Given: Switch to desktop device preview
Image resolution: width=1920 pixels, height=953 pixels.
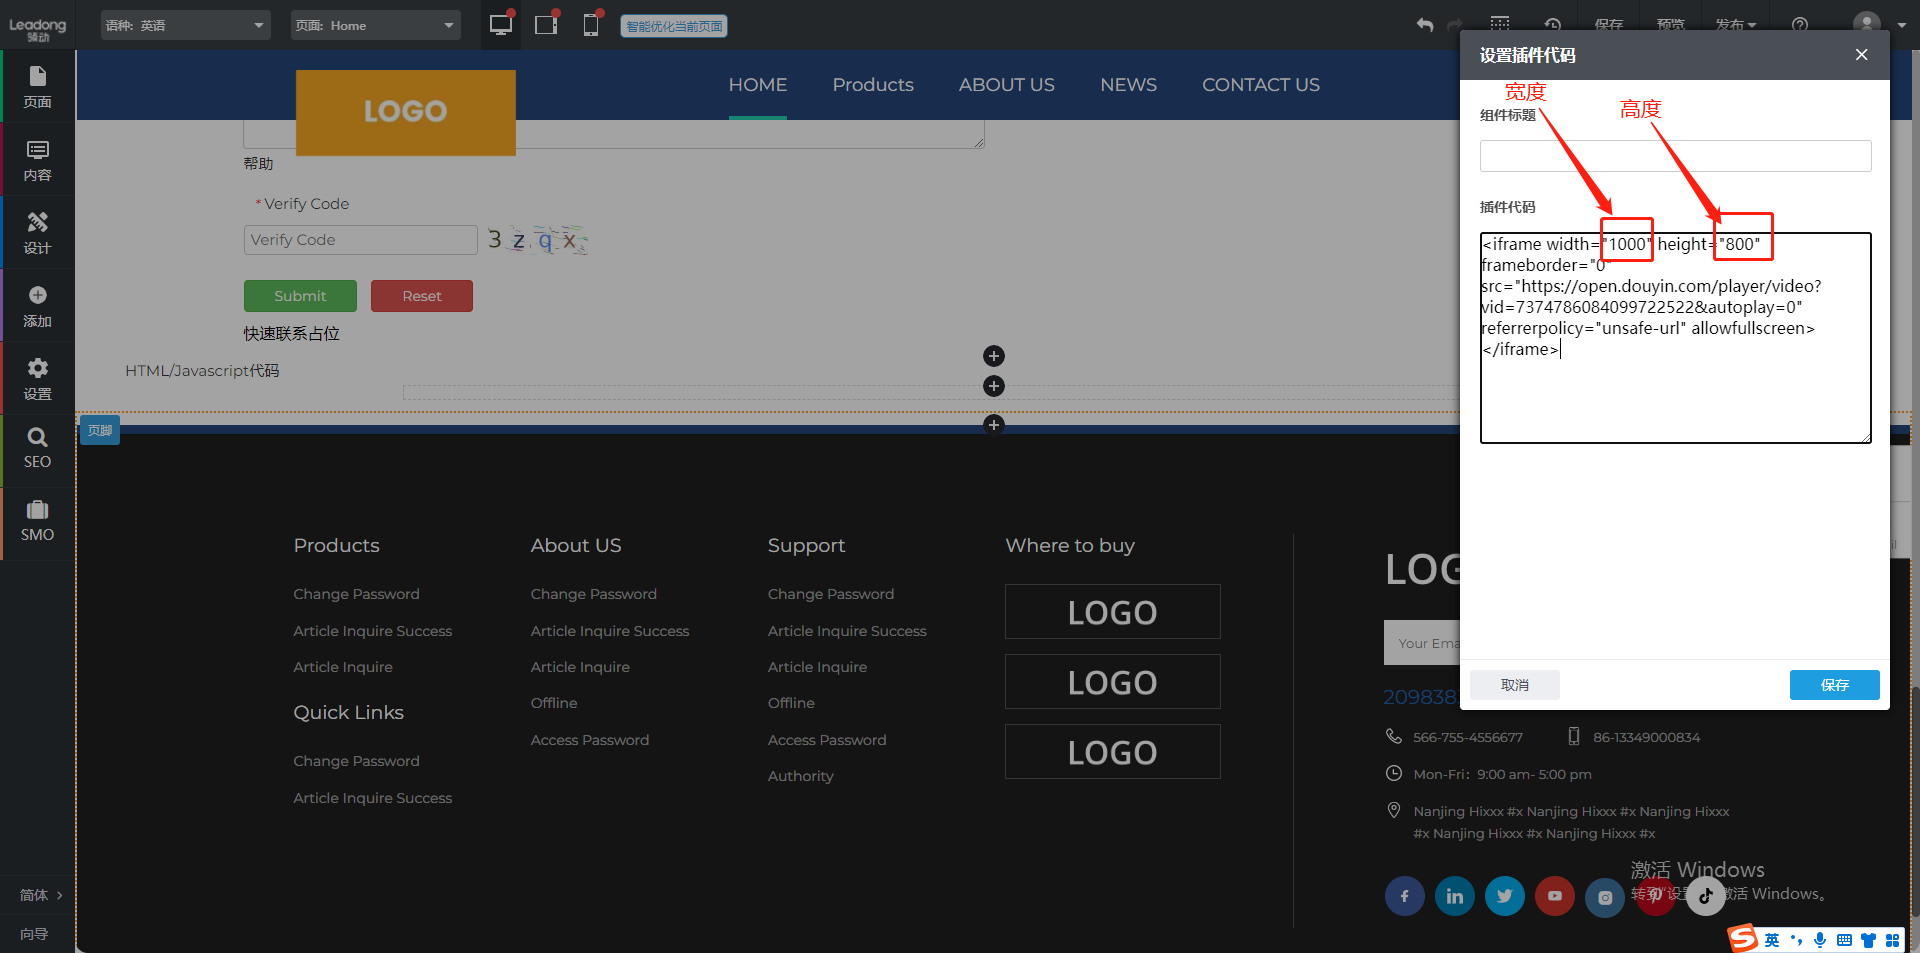Looking at the screenshot, I should (500, 25).
